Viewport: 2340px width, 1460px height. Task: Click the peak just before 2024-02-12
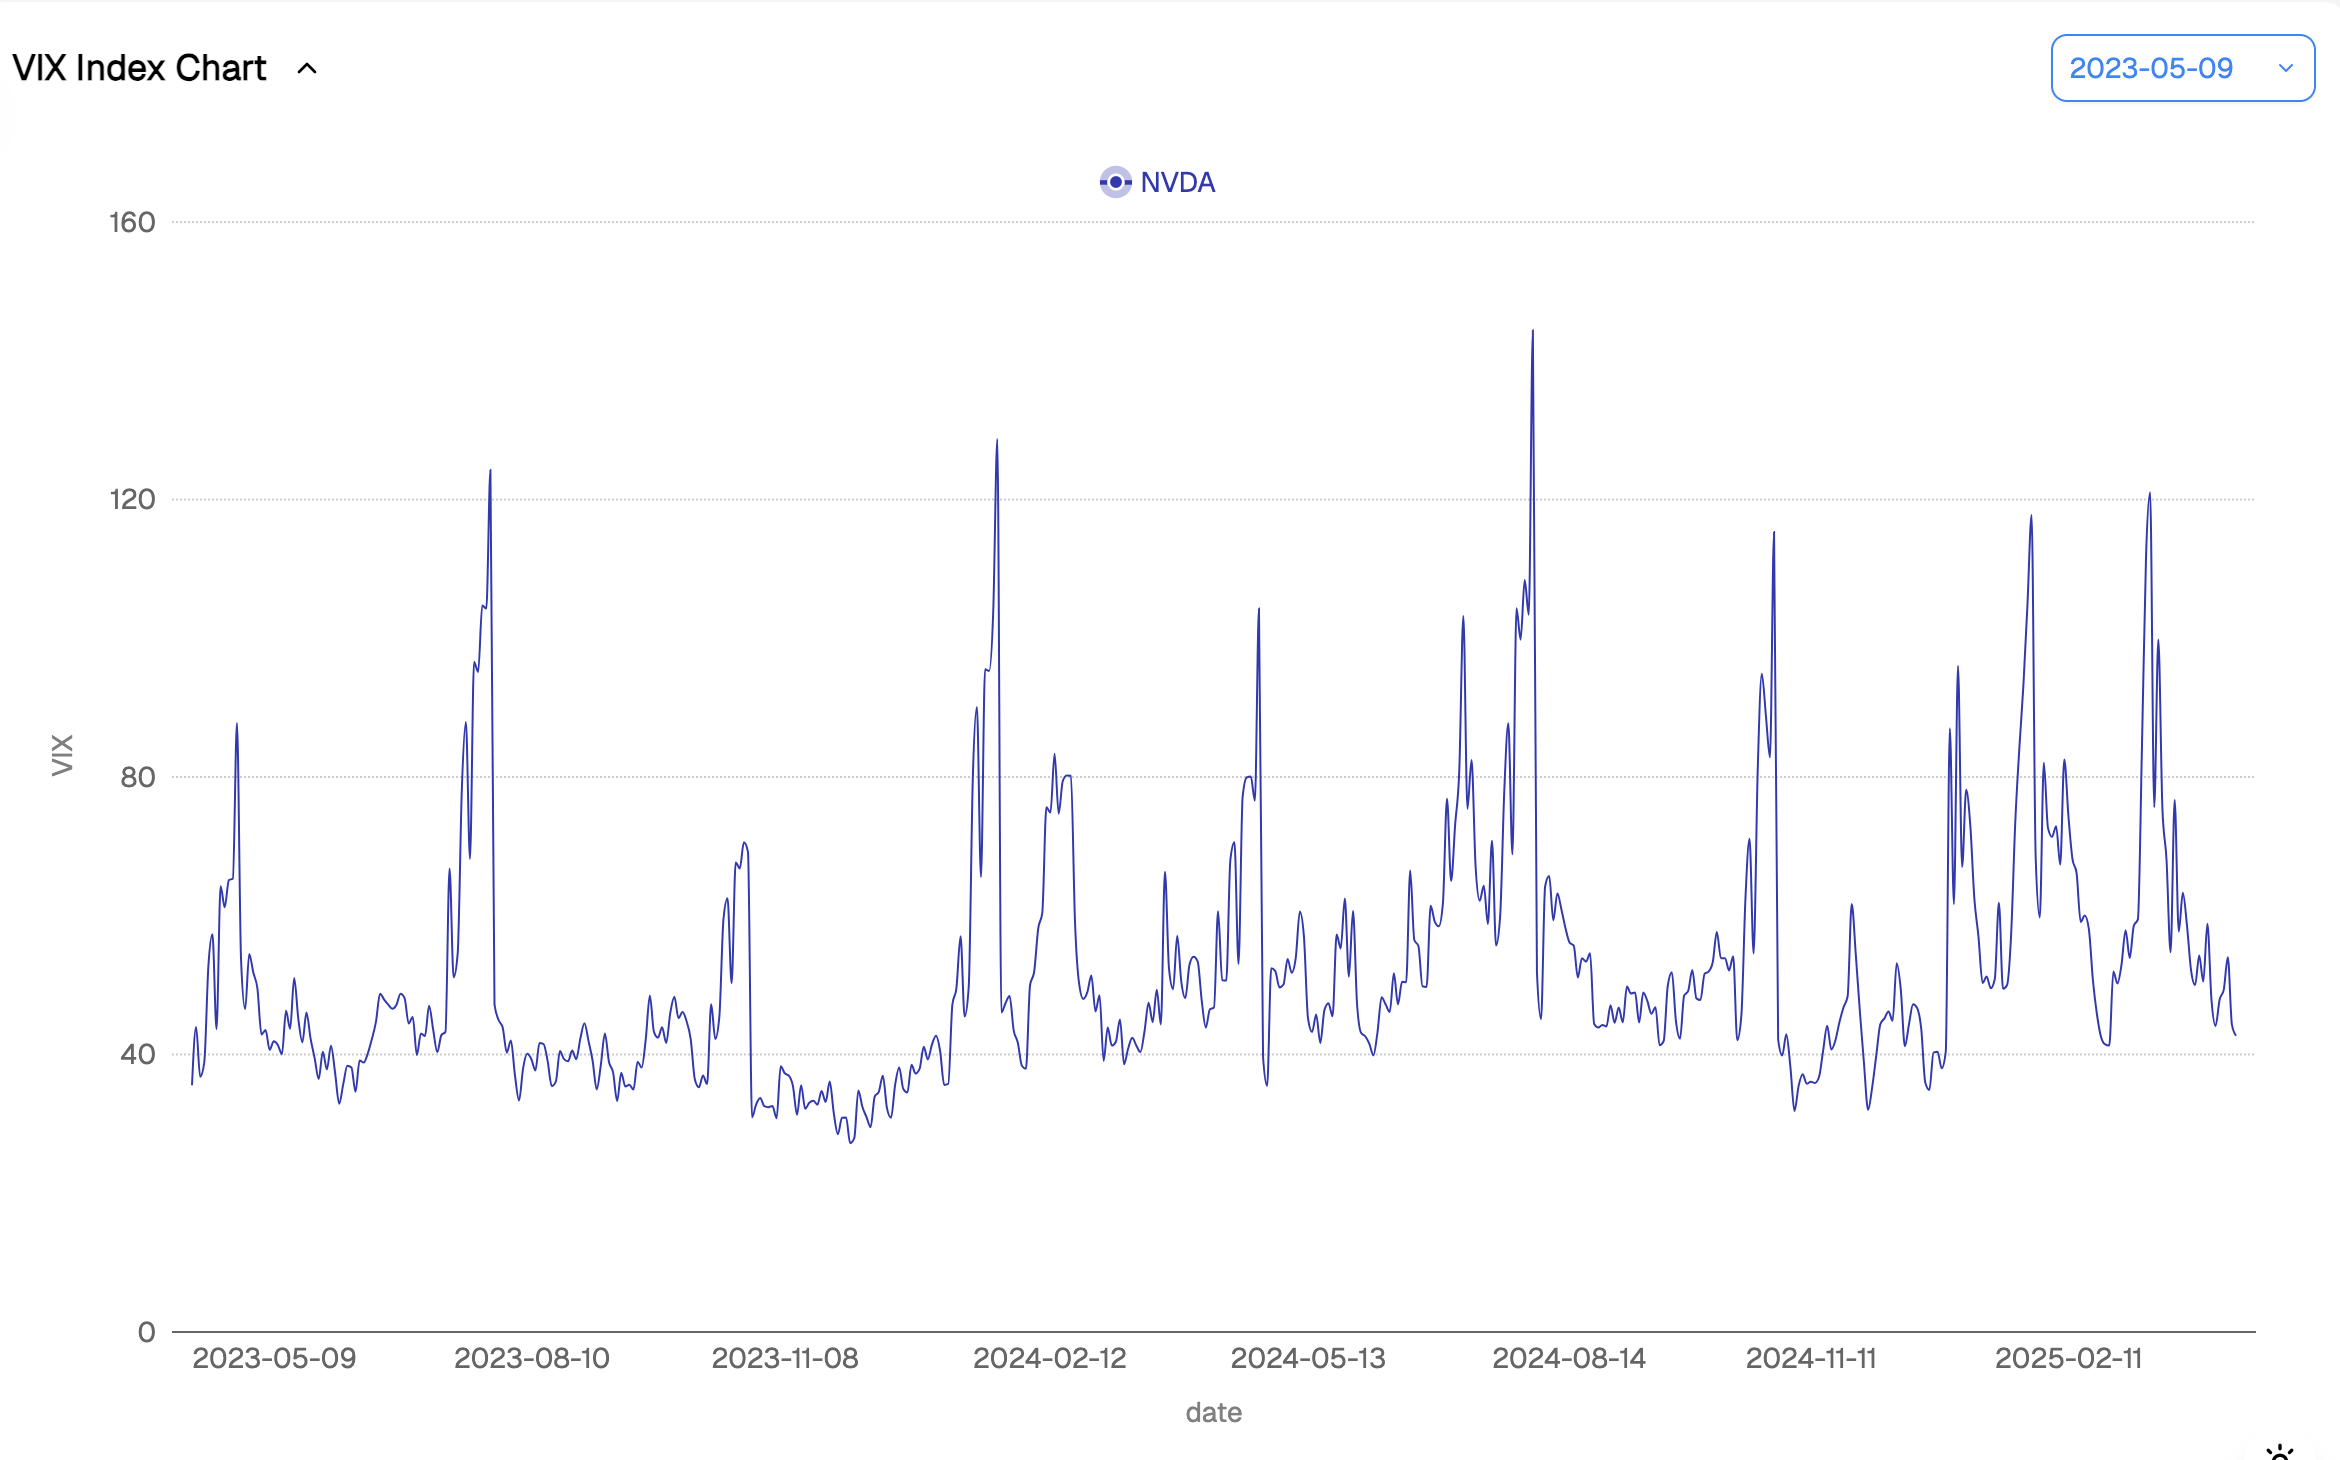pyautogui.click(x=996, y=442)
